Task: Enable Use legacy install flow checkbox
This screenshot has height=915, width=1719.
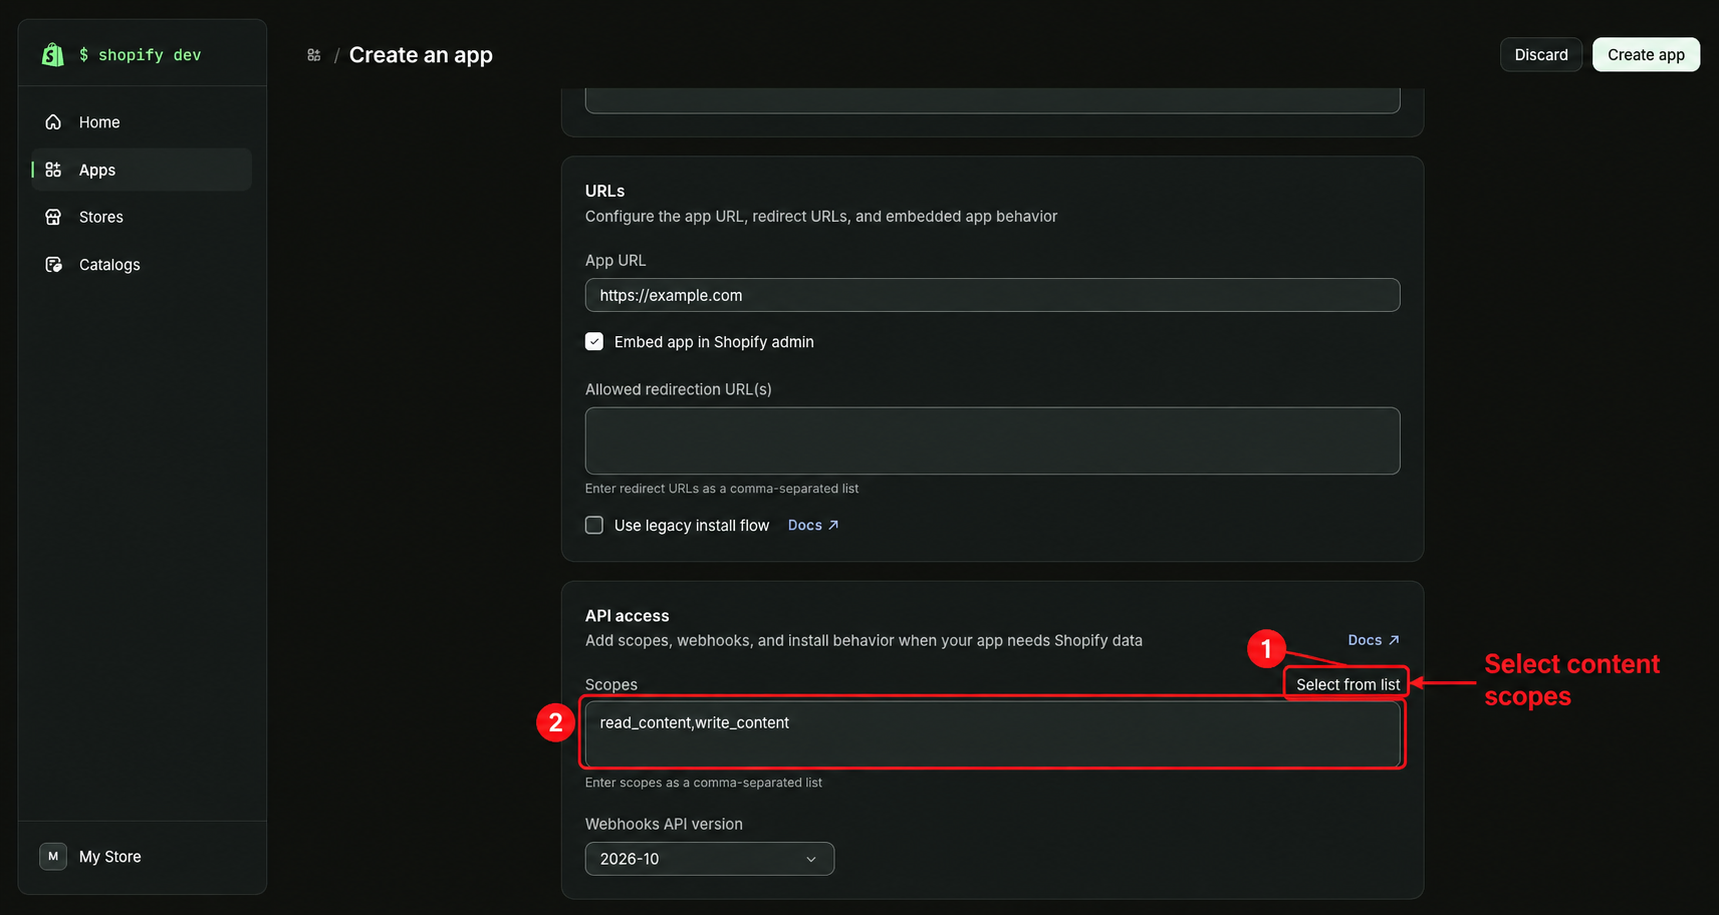Action: click(x=594, y=525)
